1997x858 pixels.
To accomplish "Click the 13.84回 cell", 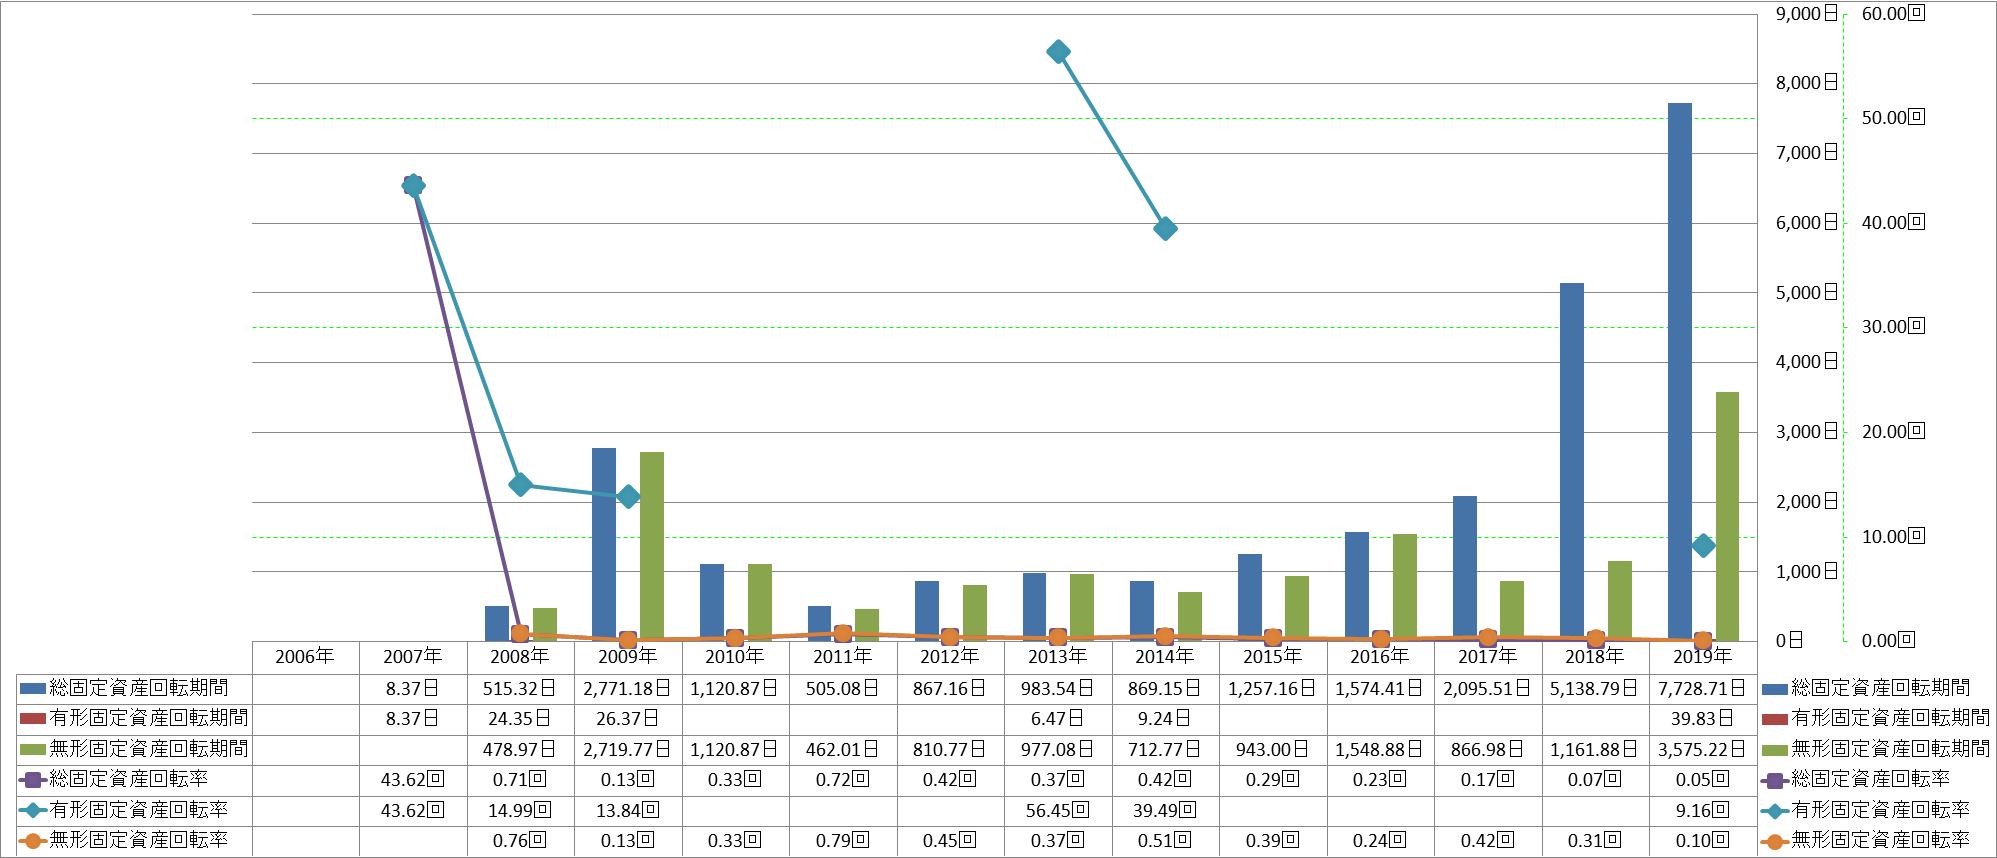I will coord(627,810).
